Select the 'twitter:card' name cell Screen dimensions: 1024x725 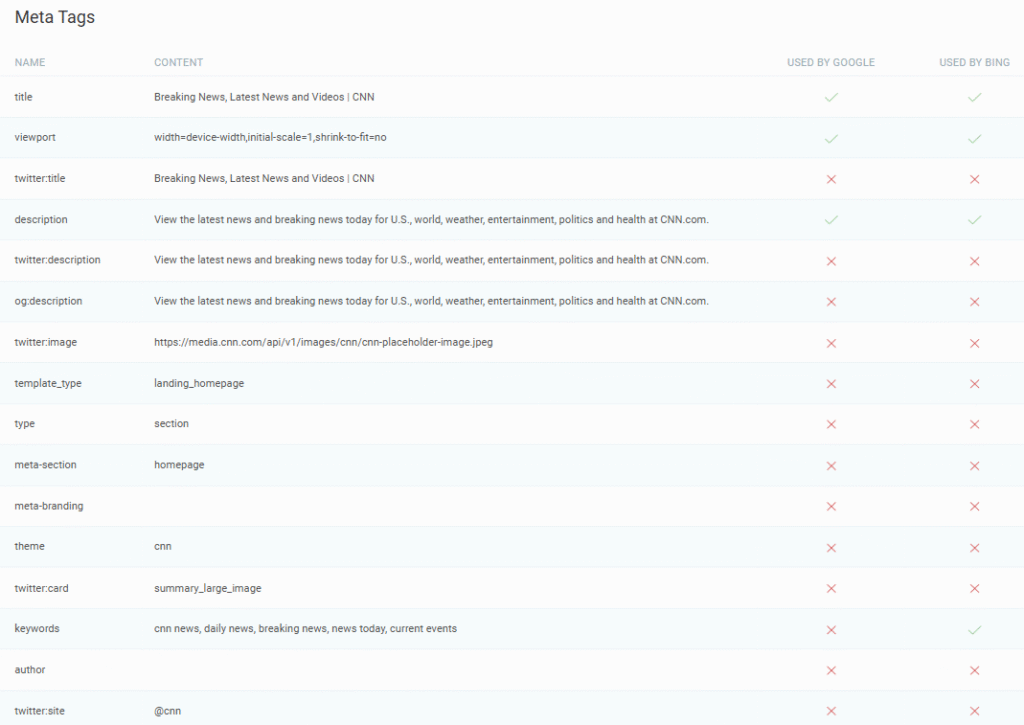click(41, 588)
